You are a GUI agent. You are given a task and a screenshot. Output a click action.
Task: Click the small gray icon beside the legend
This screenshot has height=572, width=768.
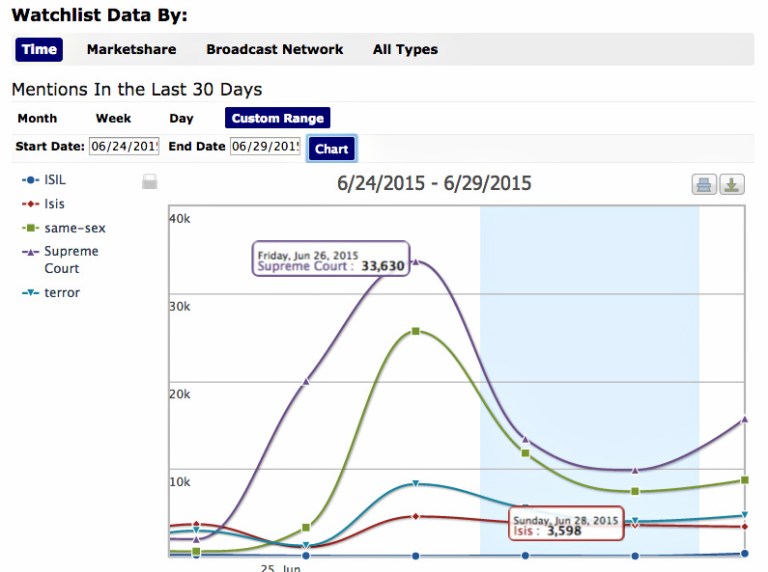pos(149,181)
